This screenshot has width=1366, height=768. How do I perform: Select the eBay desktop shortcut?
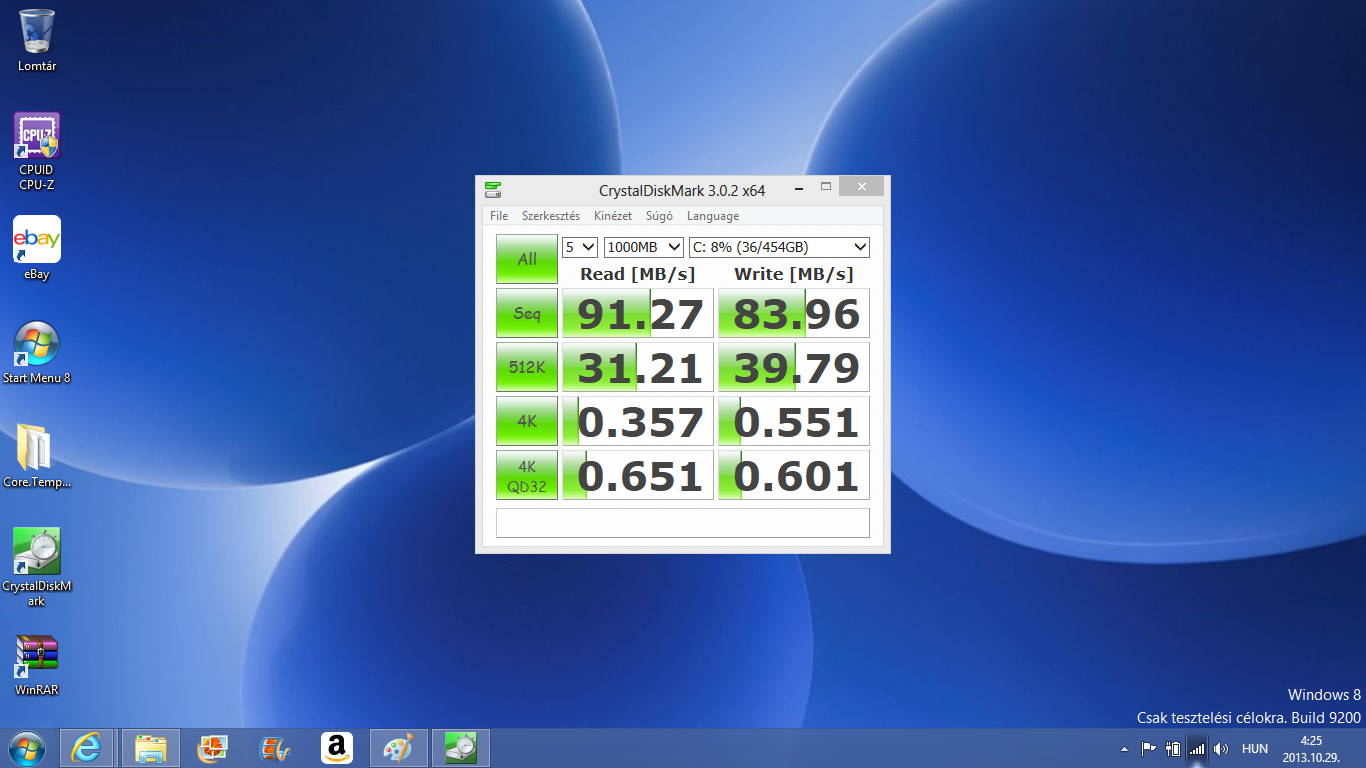point(37,240)
